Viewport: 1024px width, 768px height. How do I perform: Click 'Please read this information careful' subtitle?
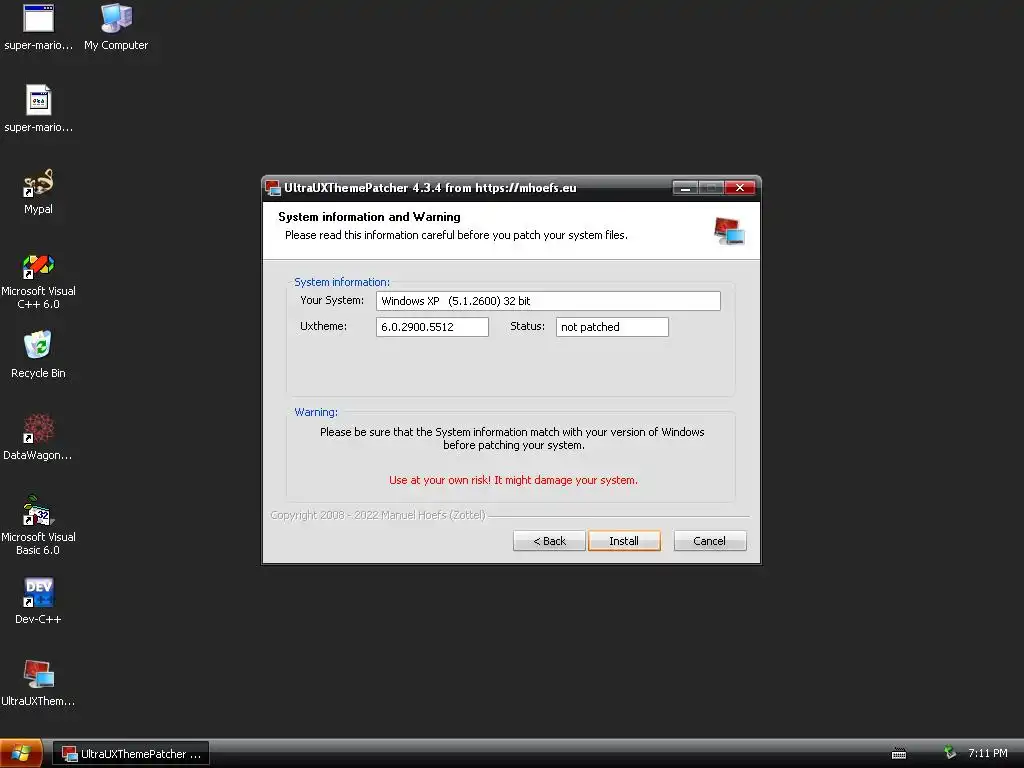point(456,235)
